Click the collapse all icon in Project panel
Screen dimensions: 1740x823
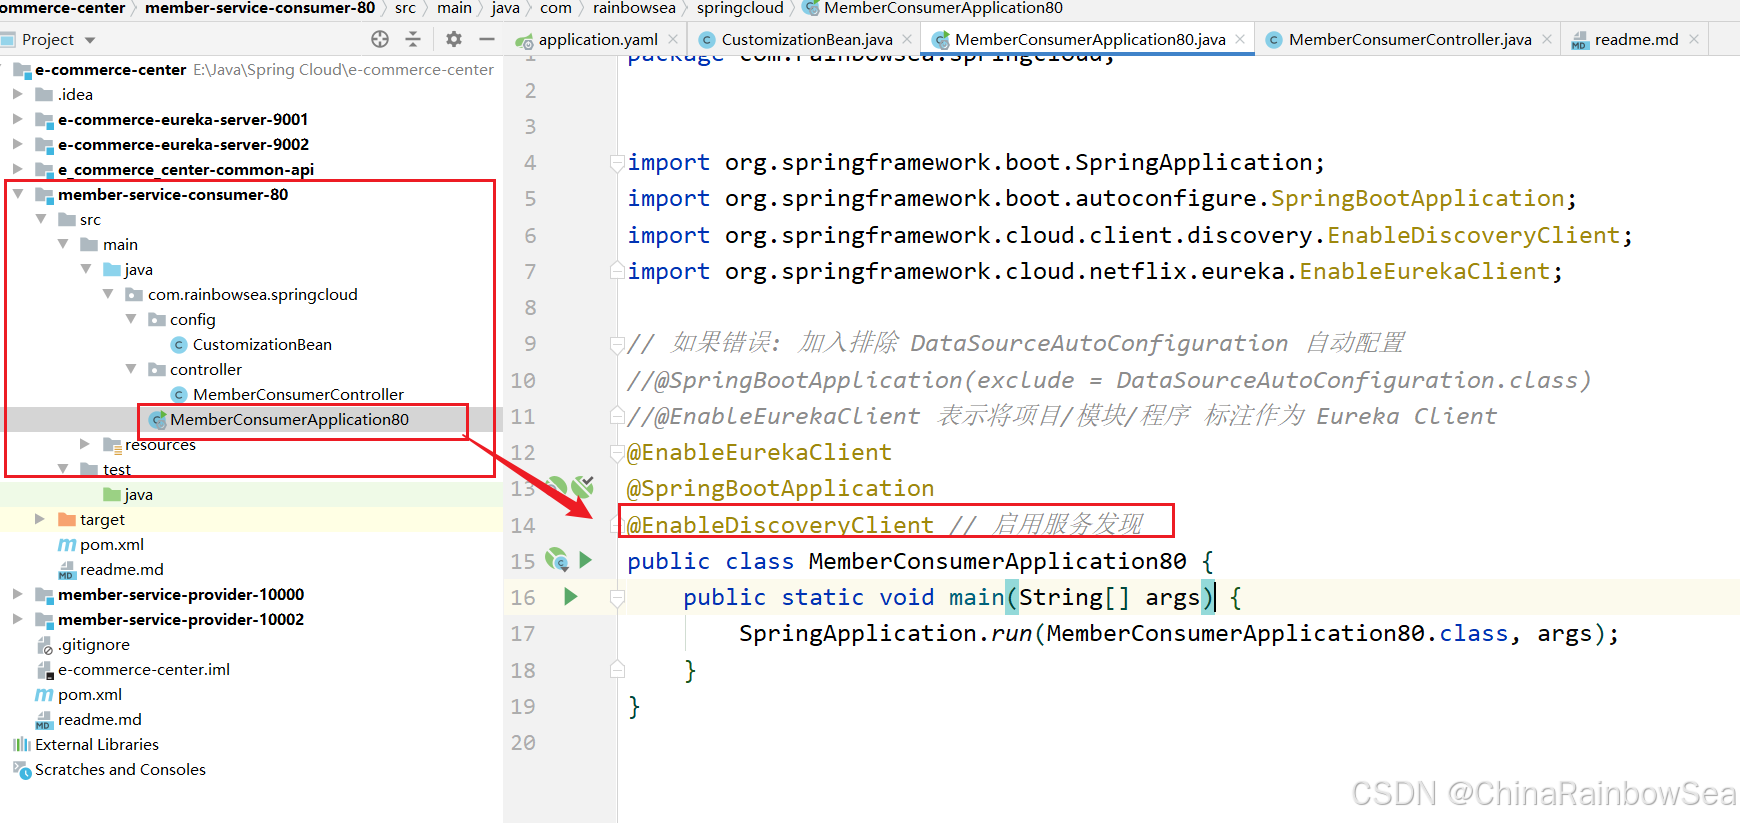pyautogui.click(x=413, y=39)
